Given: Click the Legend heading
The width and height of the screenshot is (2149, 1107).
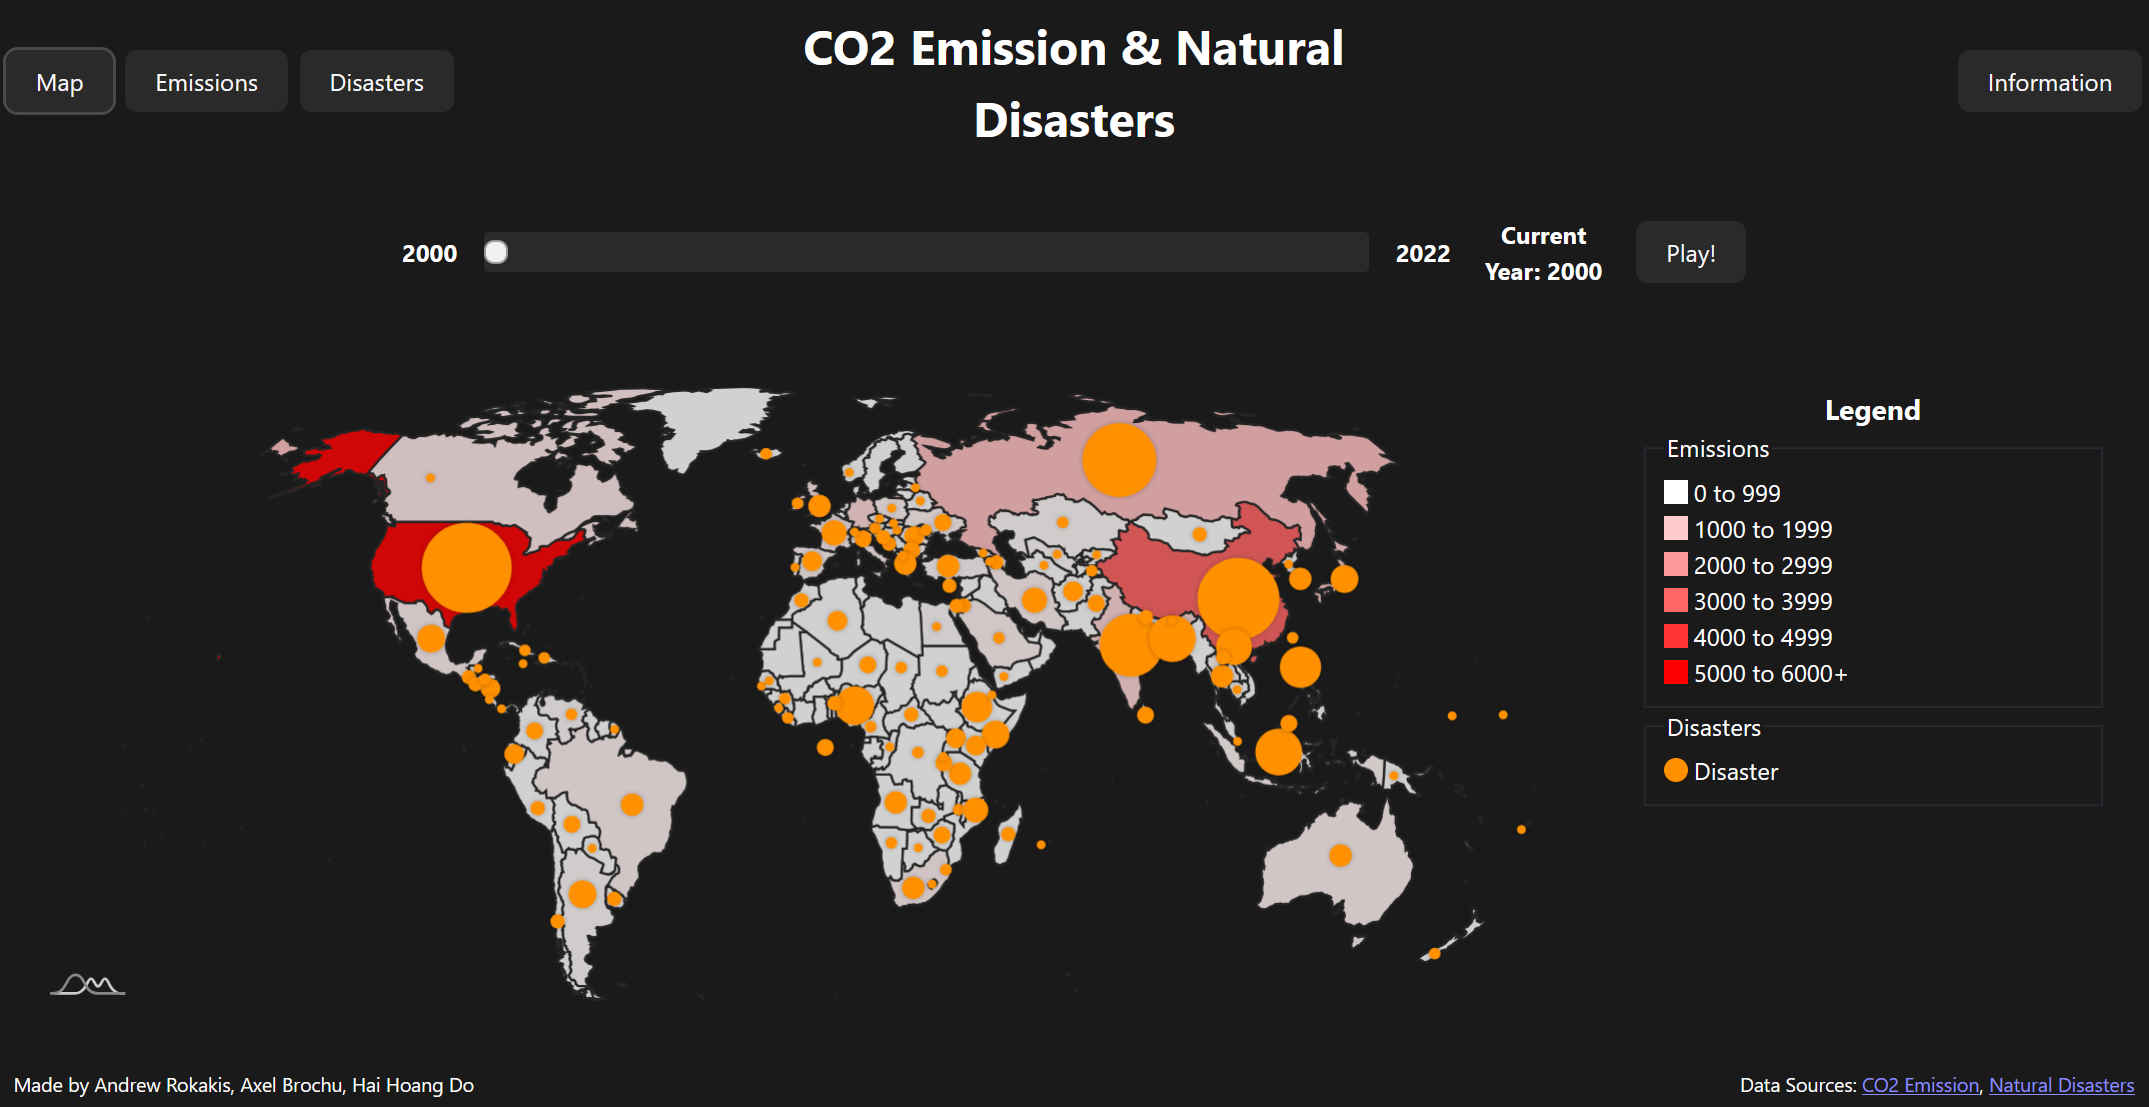Looking at the screenshot, I should (1873, 410).
